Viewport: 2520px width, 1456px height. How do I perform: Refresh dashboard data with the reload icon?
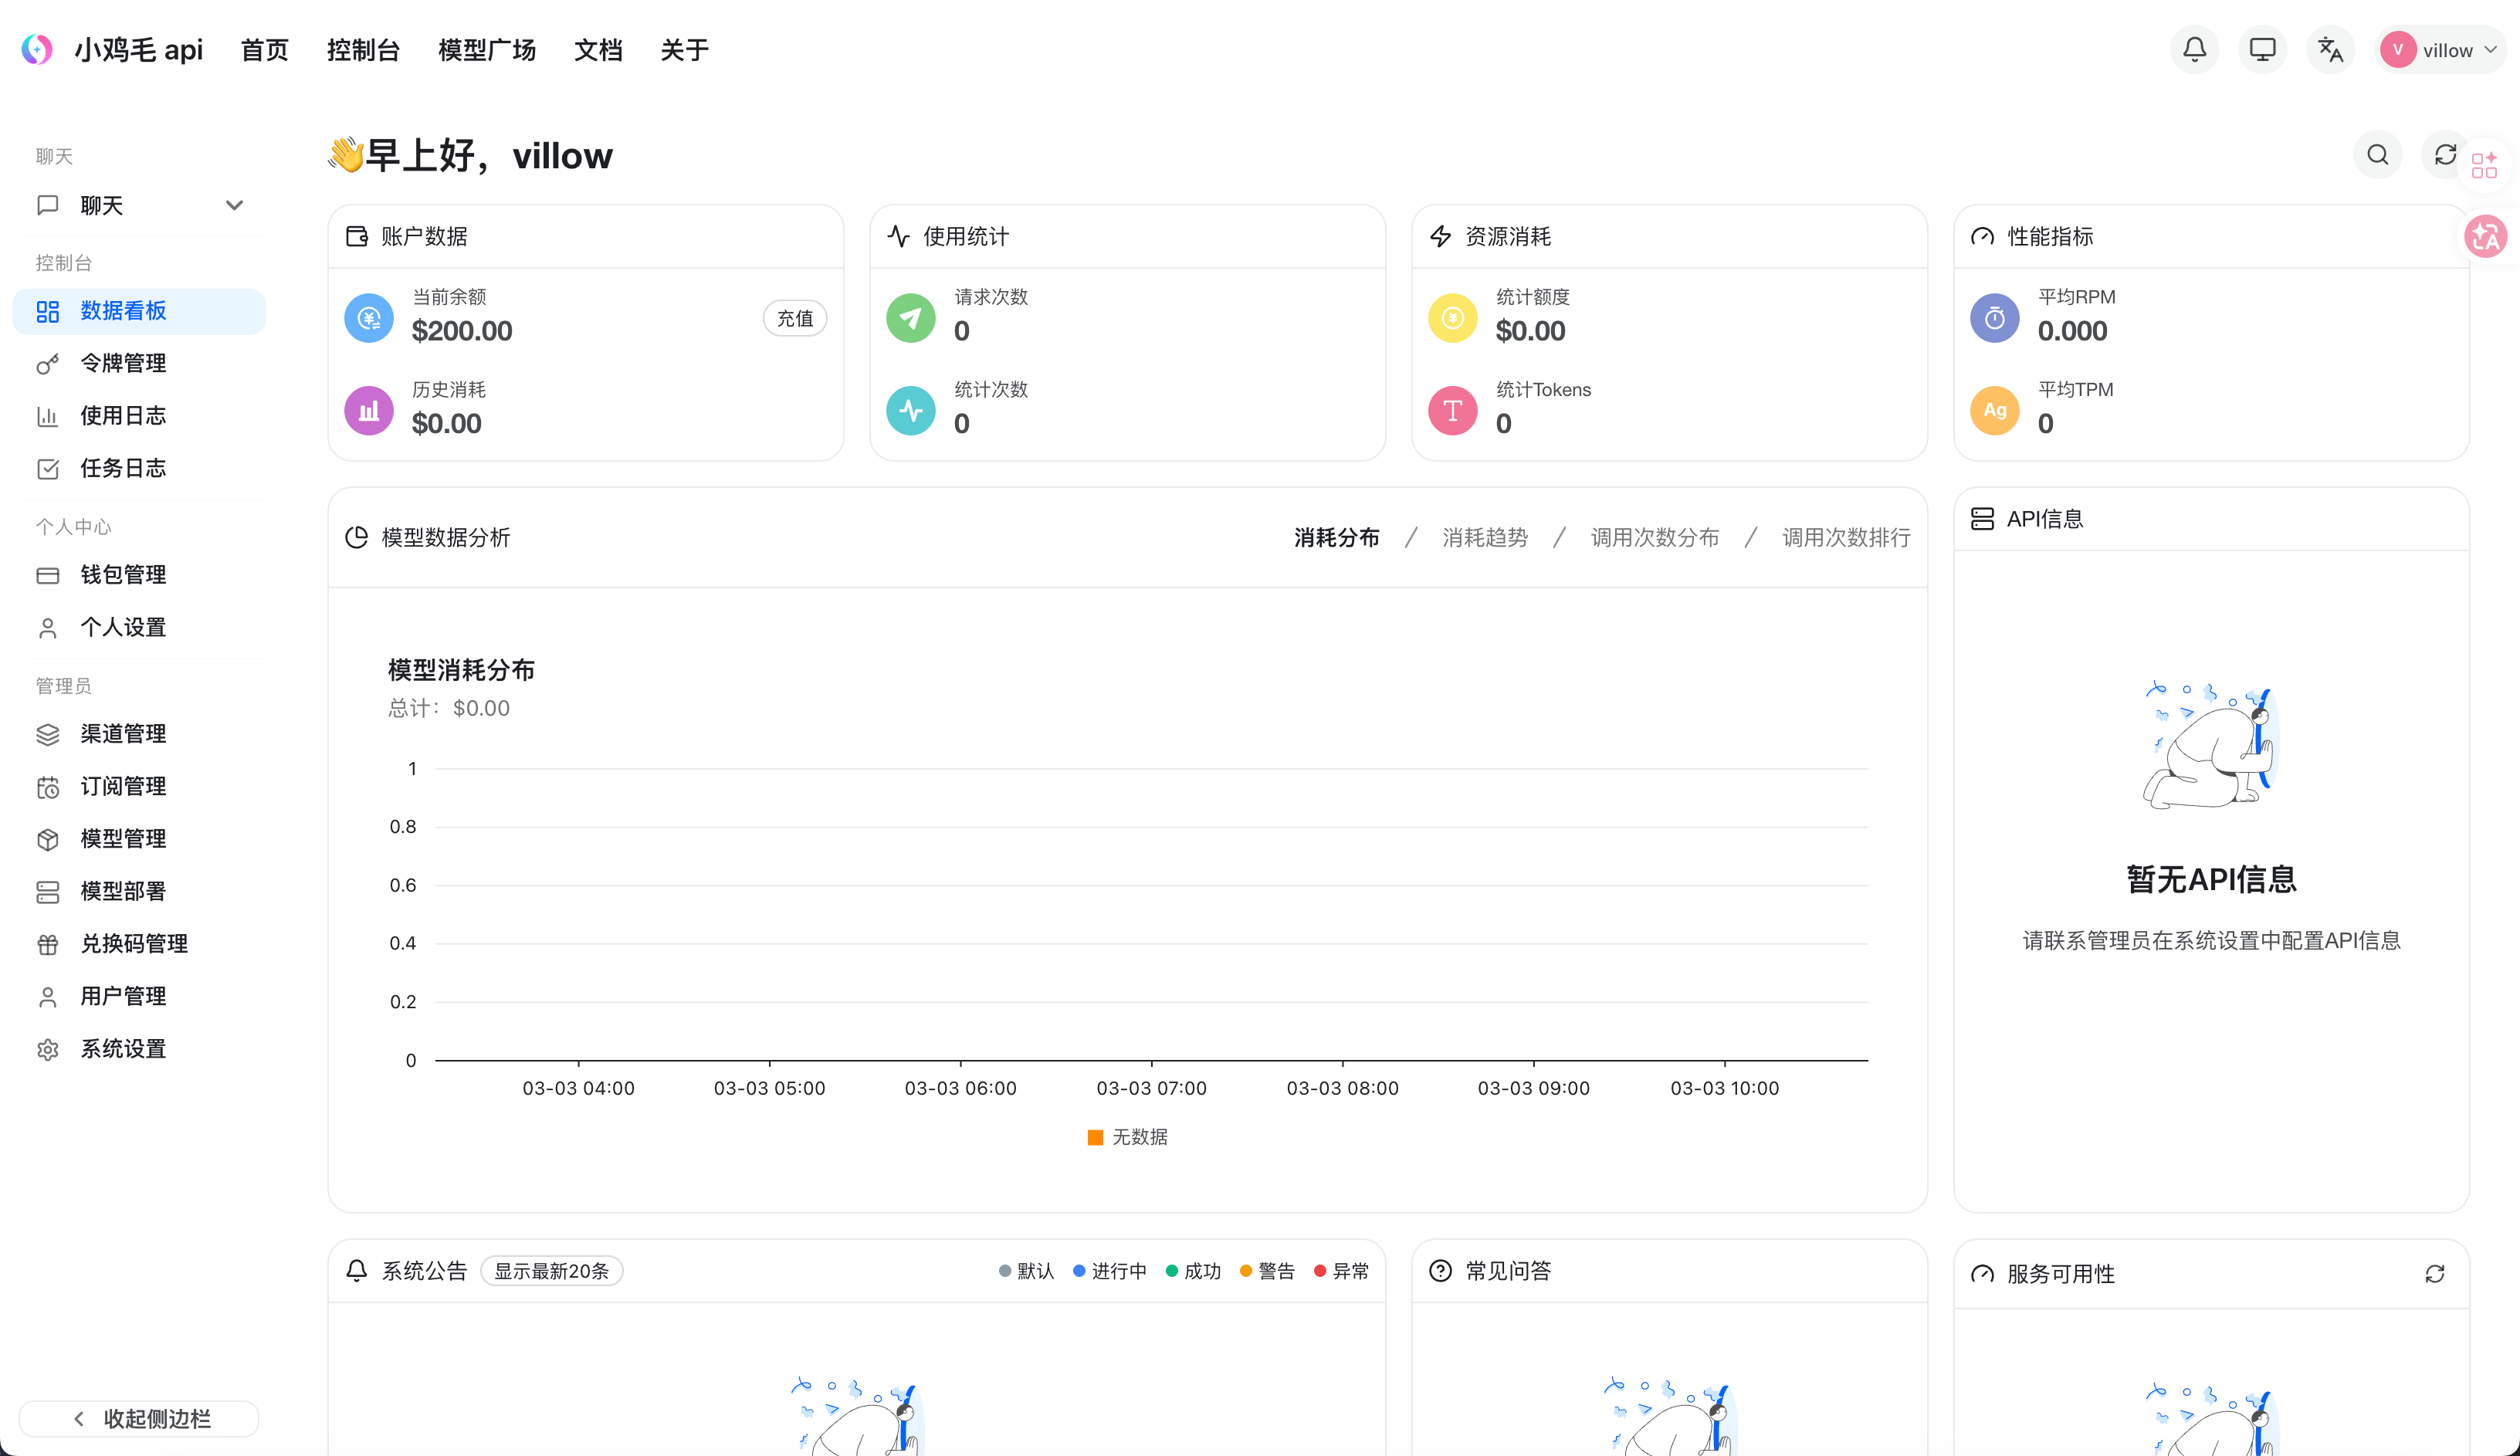(x=2445, y=155)
